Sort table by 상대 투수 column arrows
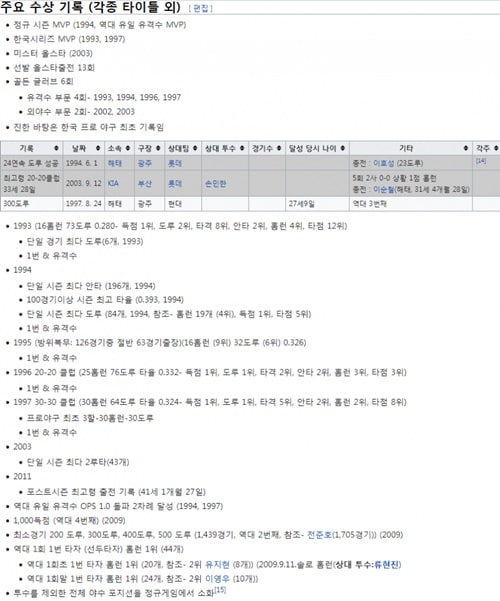 [x=242, y=148]
